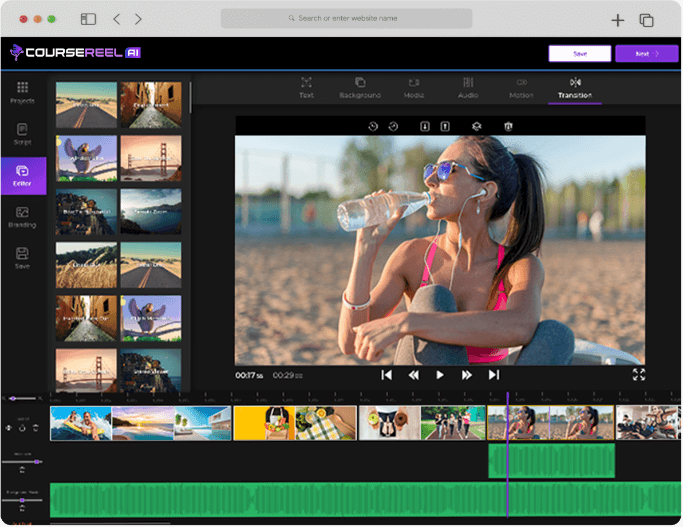This screenshot has height=527, width=683.
Task: Click the trash delete icon above preview
Action: (x=508, y=126)
